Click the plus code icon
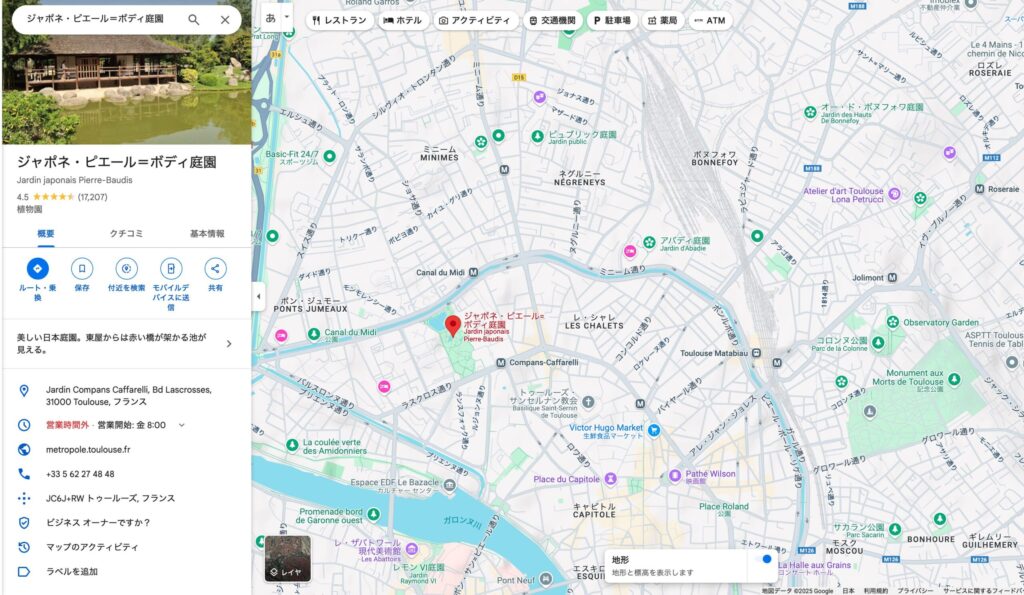The width and height of the screenshot is (1024, 595). point(24,498)
